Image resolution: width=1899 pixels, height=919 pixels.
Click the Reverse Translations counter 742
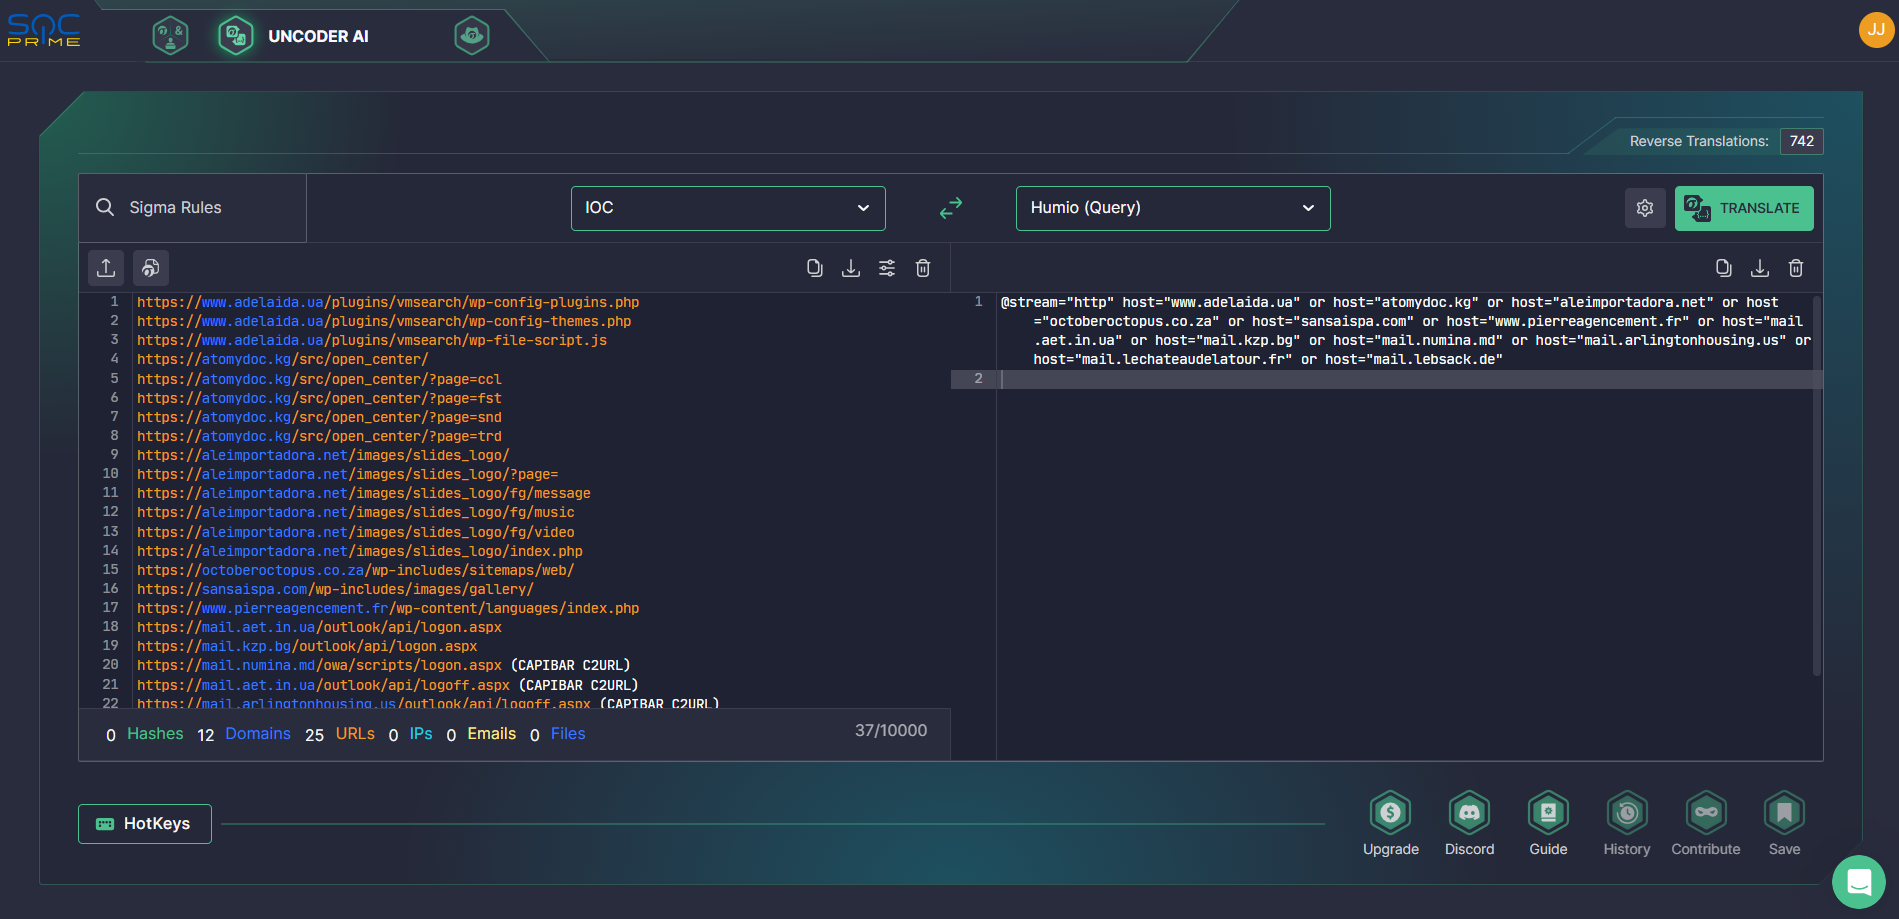click(1802, 141)
